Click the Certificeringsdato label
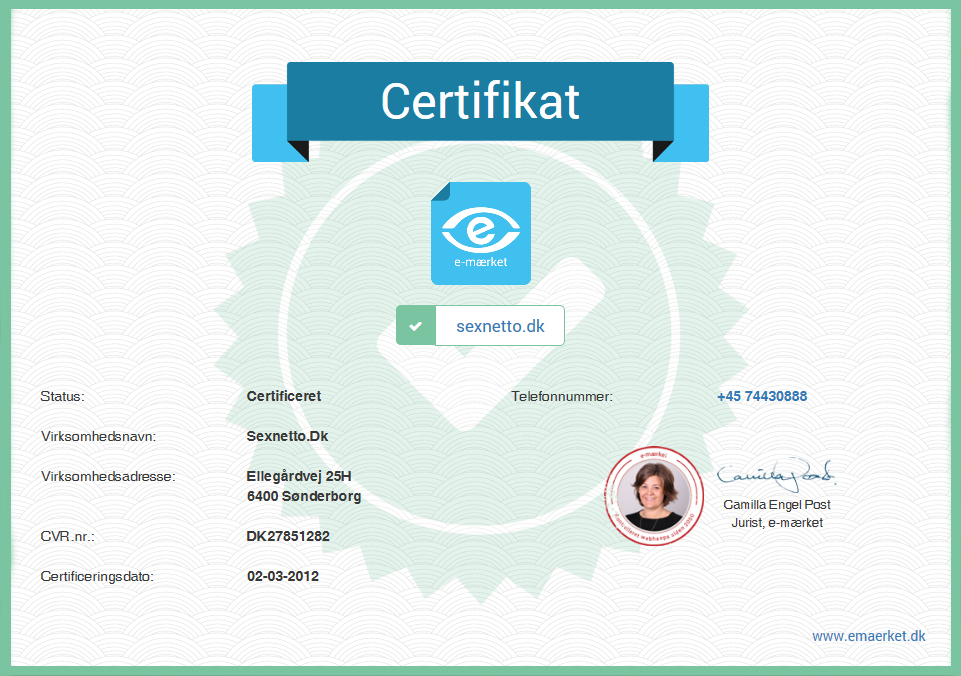This screenshot has width=961, height=676. [97, 576]
